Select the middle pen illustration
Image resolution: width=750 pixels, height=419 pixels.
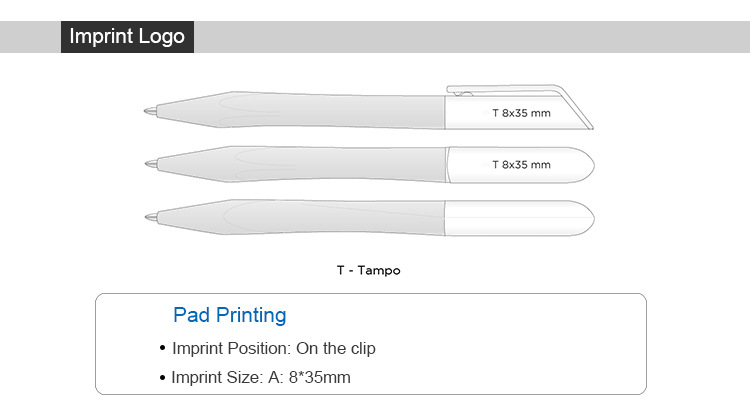pyautogui.click(x=369, y=165)
